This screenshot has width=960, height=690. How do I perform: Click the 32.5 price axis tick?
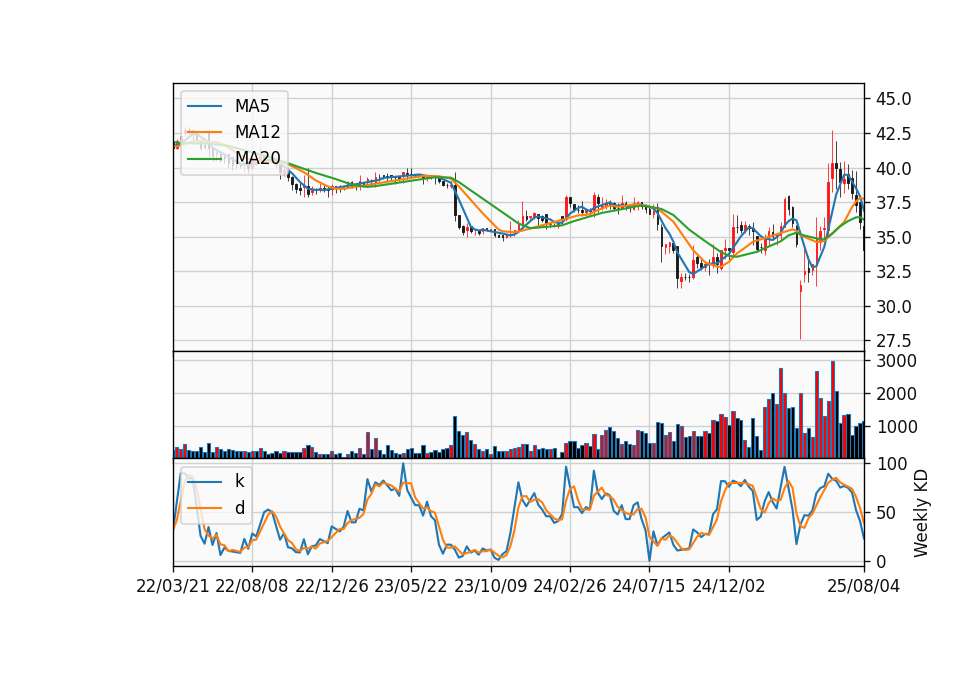point(893,272)
